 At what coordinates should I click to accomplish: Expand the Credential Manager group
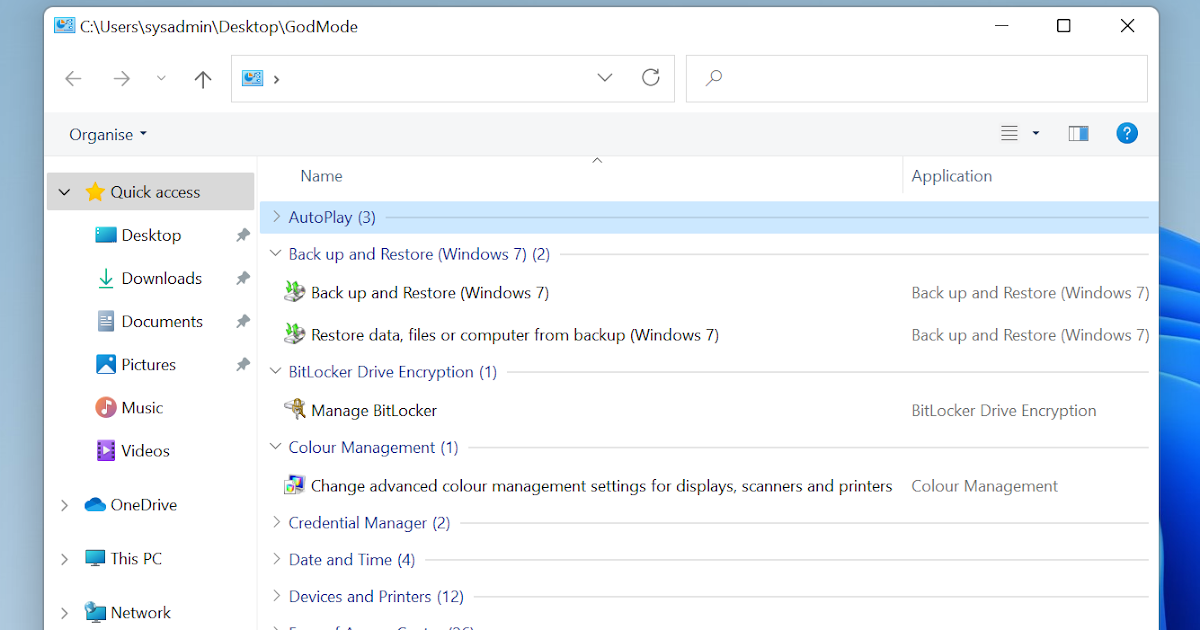tap(276, 522)
